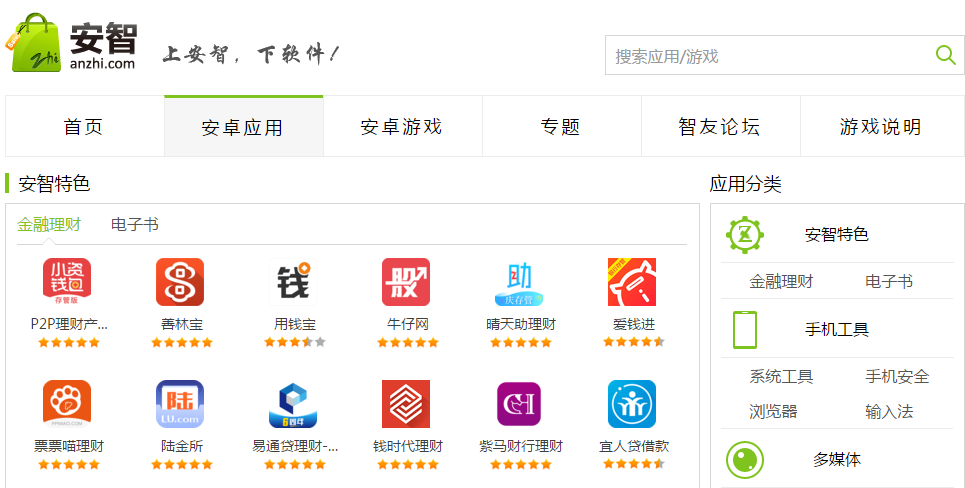Click the 用钱宝 app name
Image resolution: width=965 pixels, height=488 pixels.
point(295,324)
